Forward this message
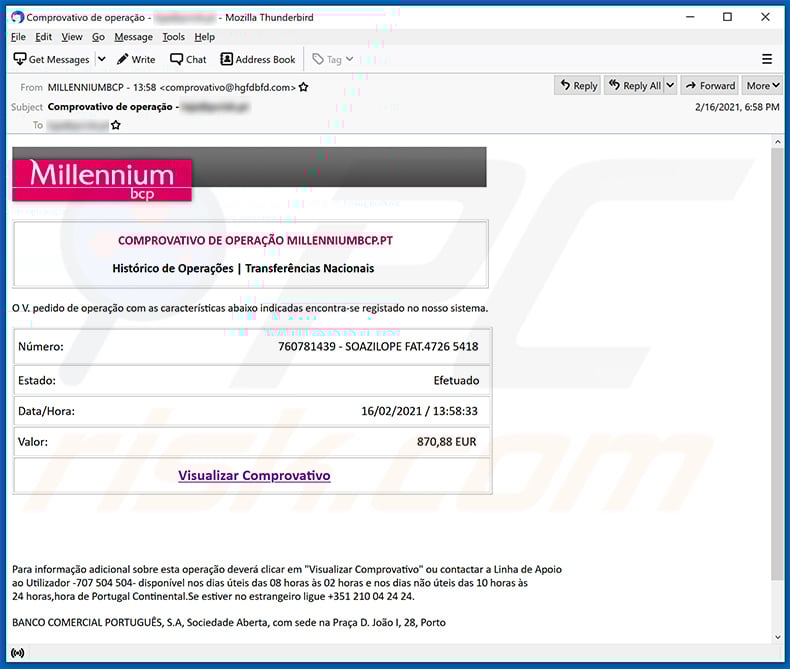This screenshot has height=669, width=790. [710, 86]
